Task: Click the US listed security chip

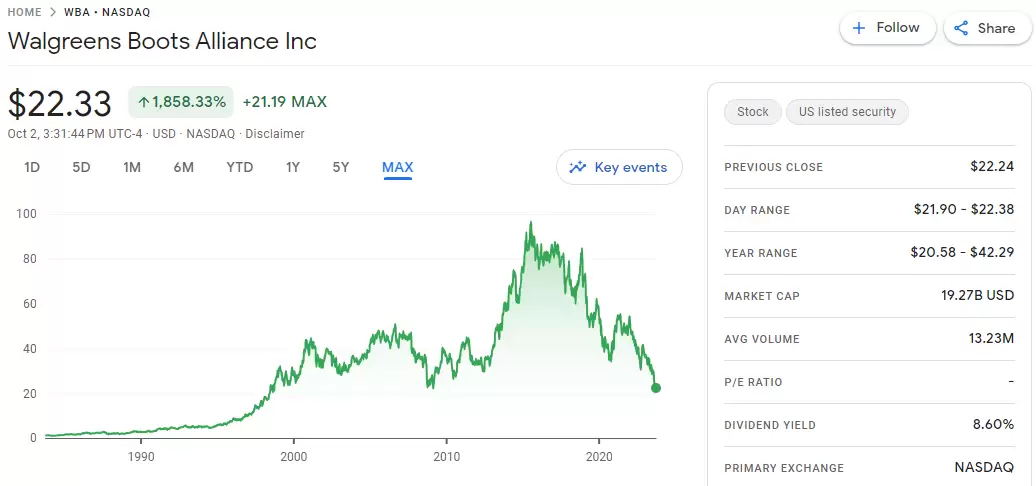Action: click(847, 112)
